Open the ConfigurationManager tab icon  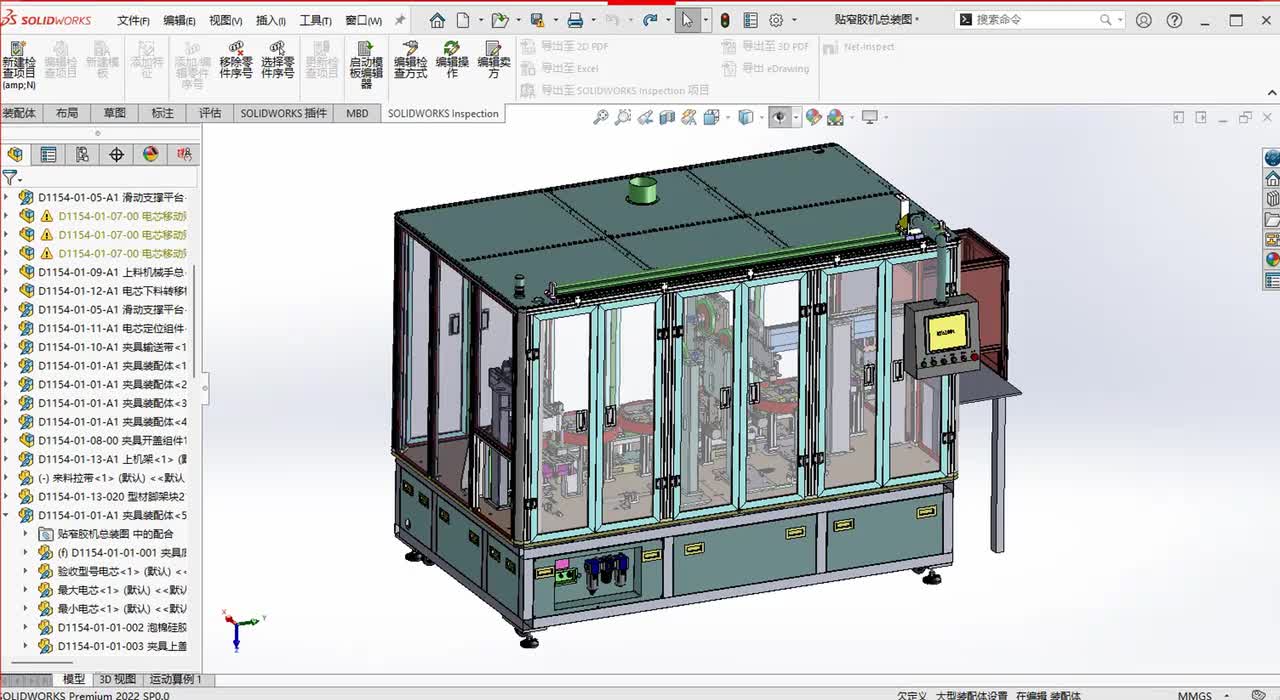pyautogui.click(x=82, y=154)
